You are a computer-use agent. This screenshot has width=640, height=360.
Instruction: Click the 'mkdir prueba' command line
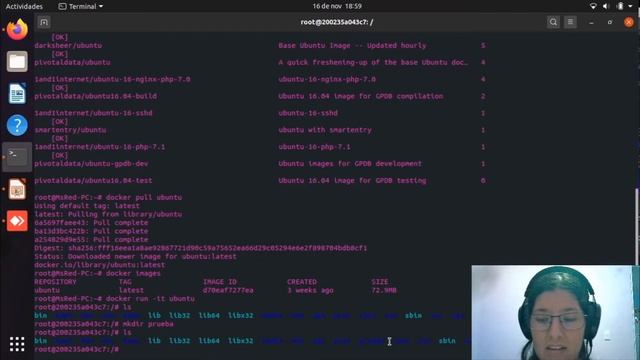click(x=104, y=324)
